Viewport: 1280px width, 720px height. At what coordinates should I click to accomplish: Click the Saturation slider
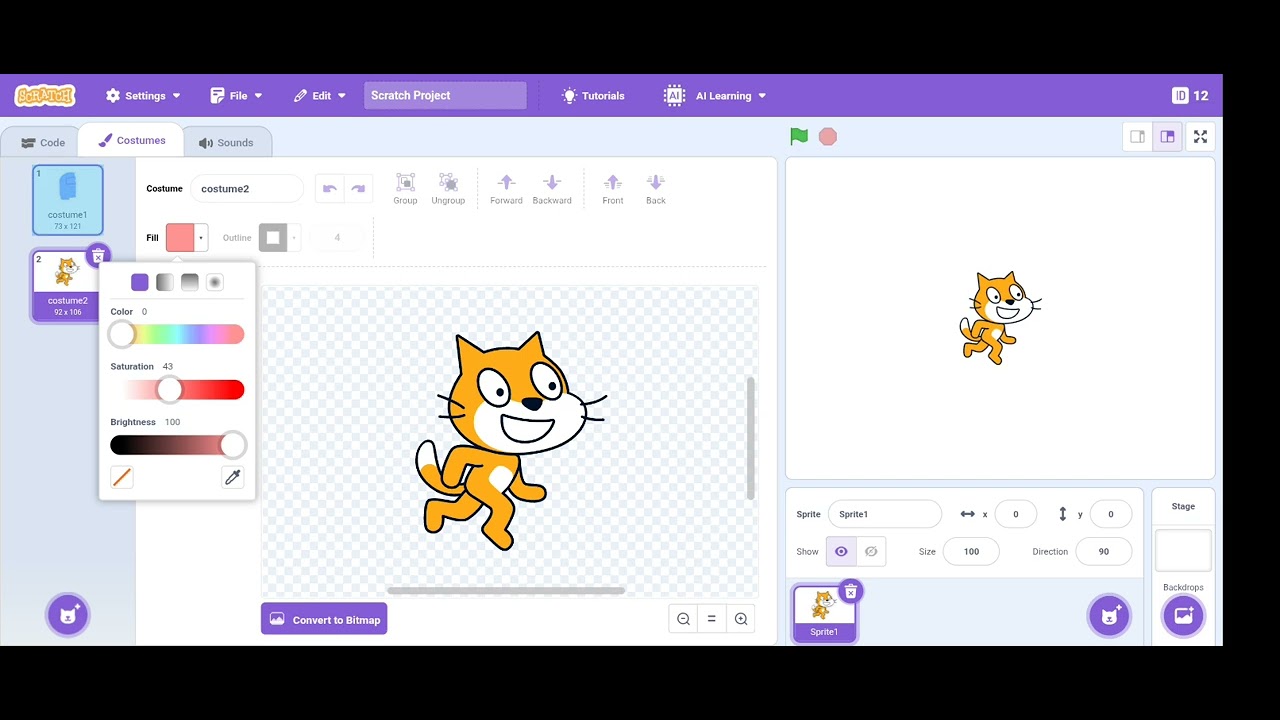(x=177, y=390)
